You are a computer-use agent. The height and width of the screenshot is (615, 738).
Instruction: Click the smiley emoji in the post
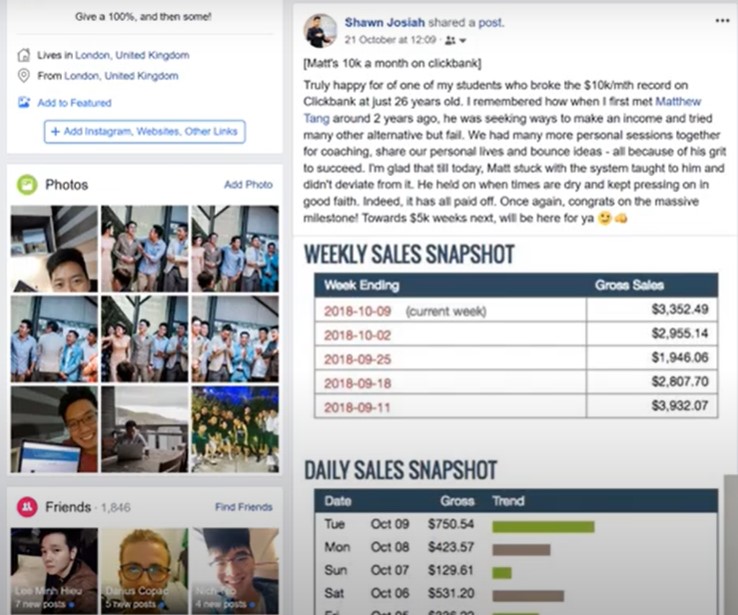(604, 218)
